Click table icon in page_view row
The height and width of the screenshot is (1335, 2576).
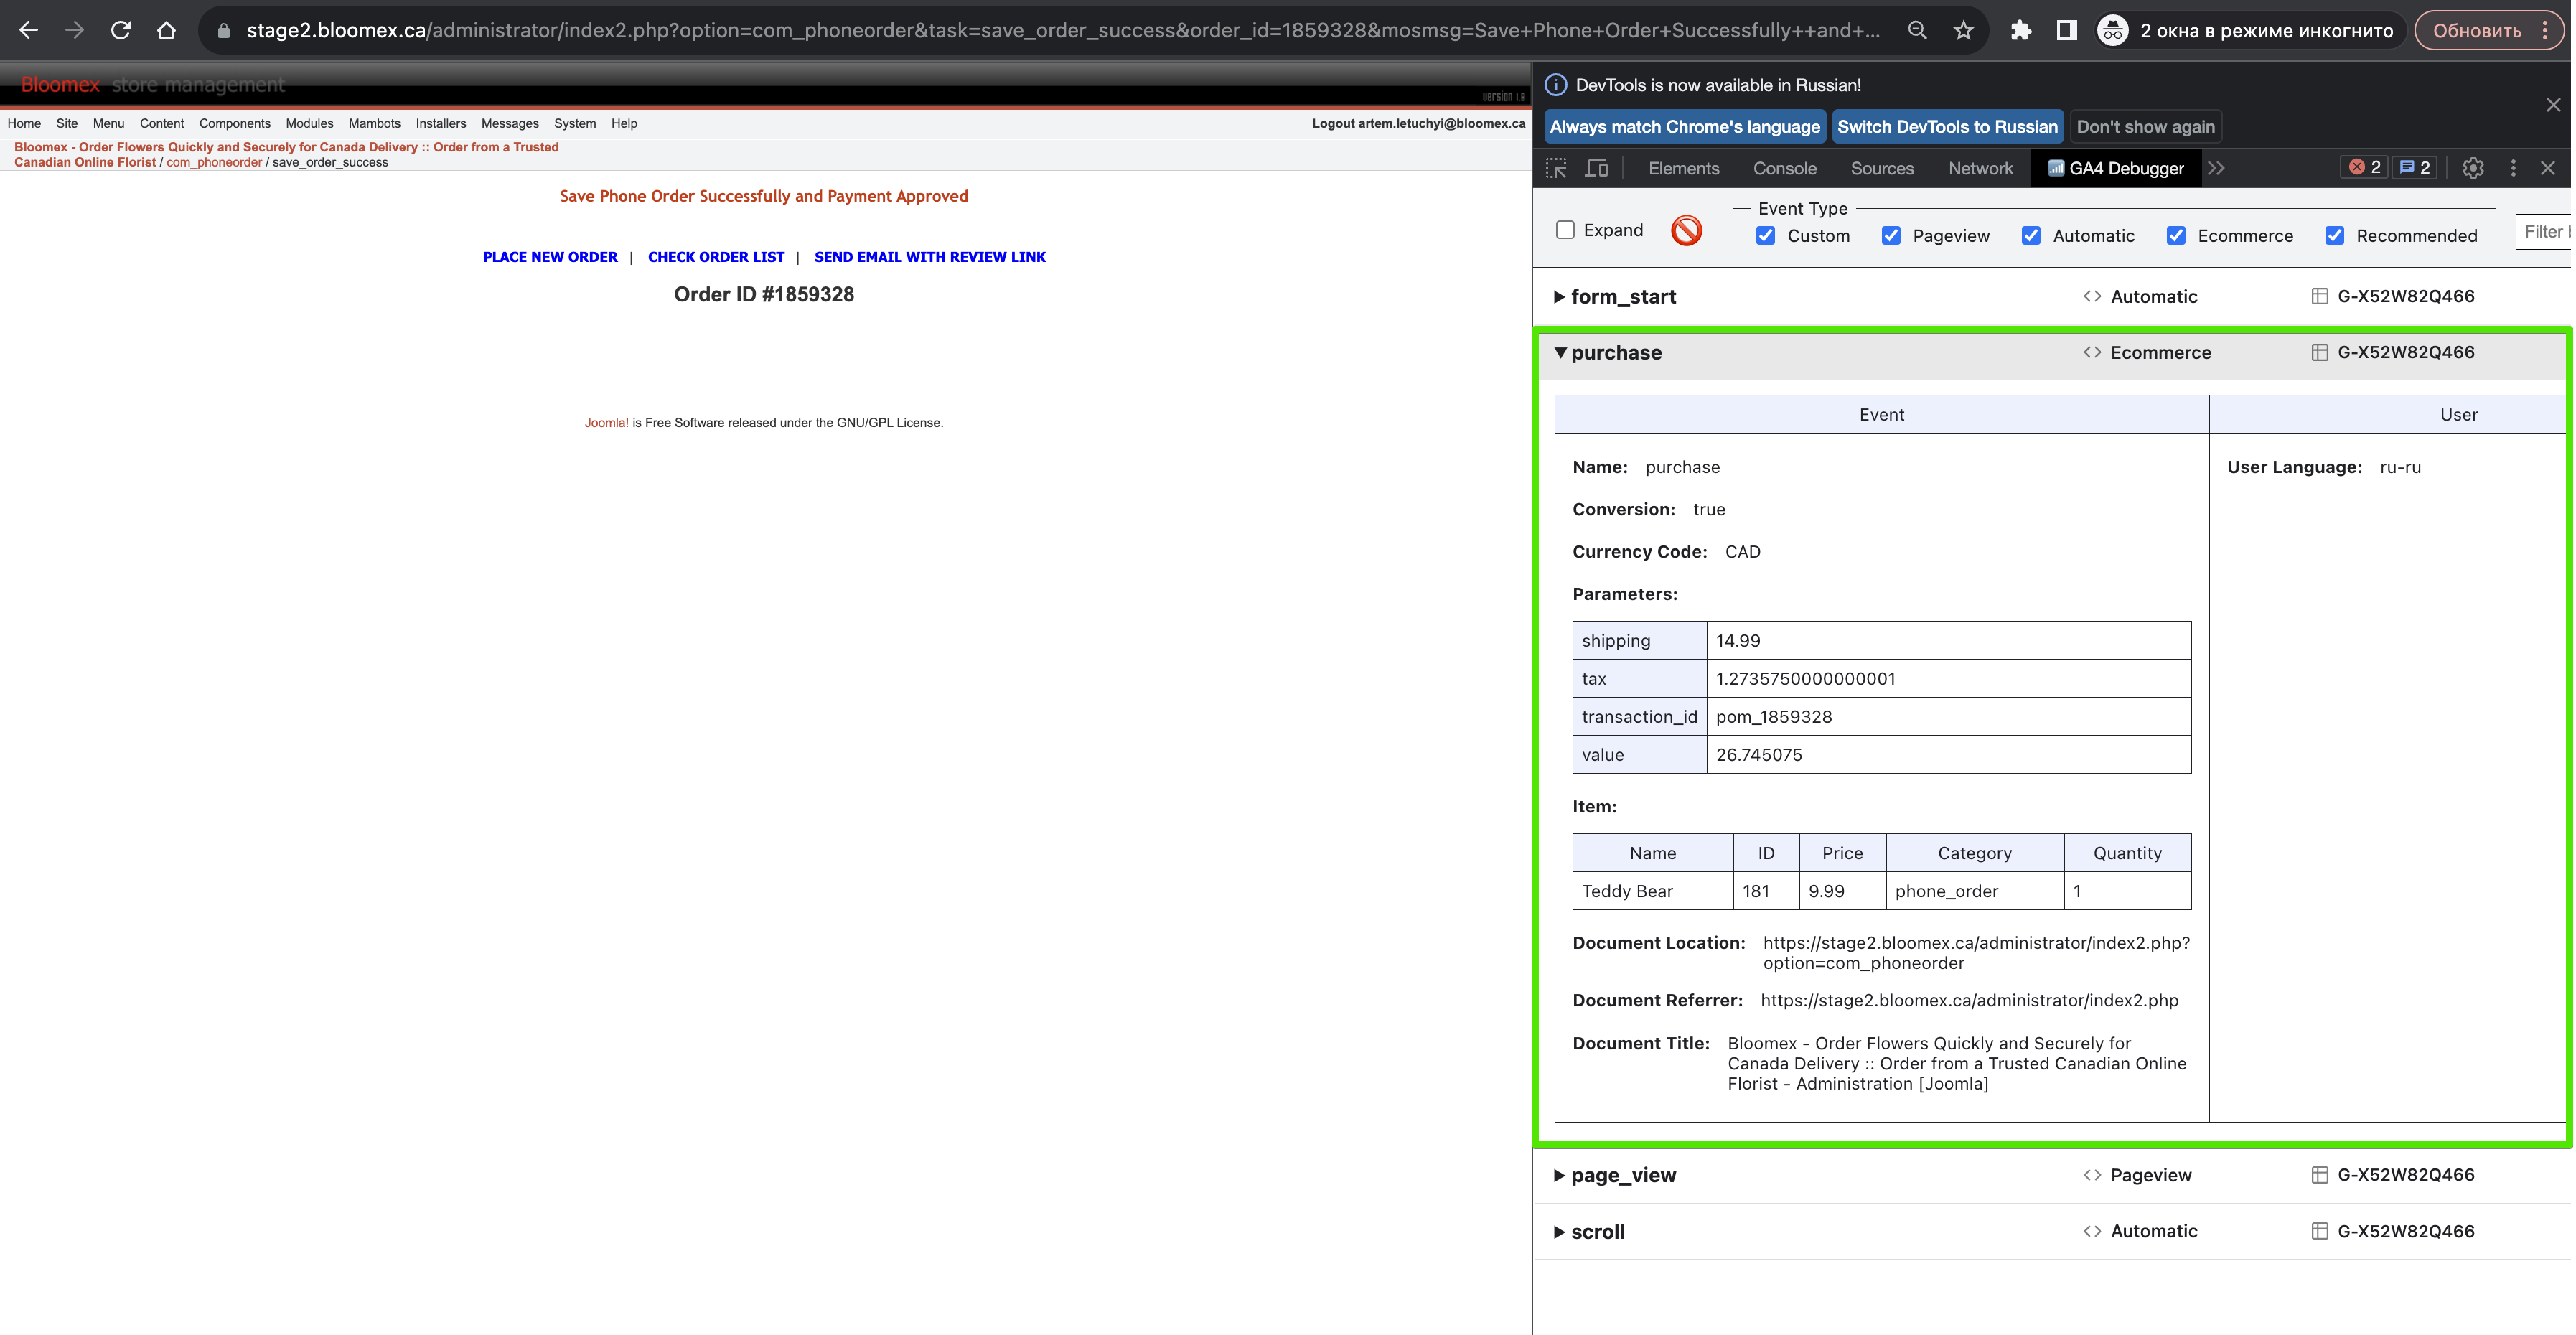(2320, 1175)
